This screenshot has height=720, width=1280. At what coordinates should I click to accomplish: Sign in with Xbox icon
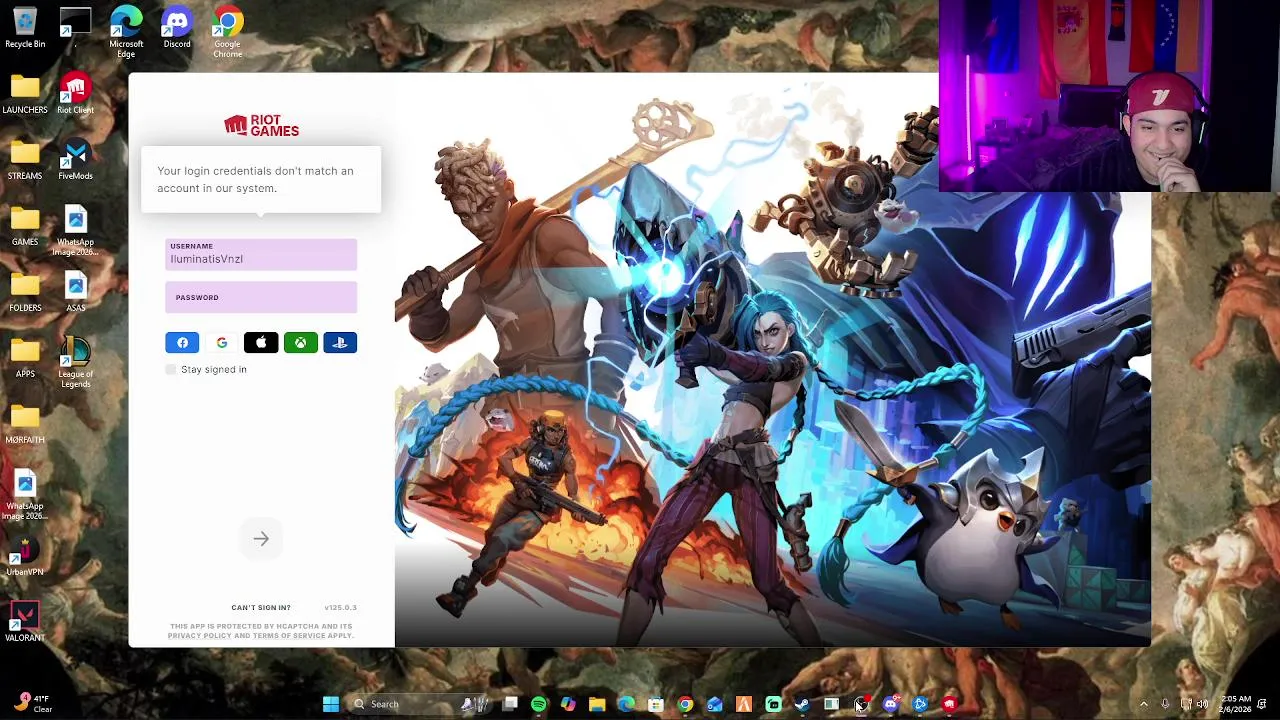(x=300, y=343)
